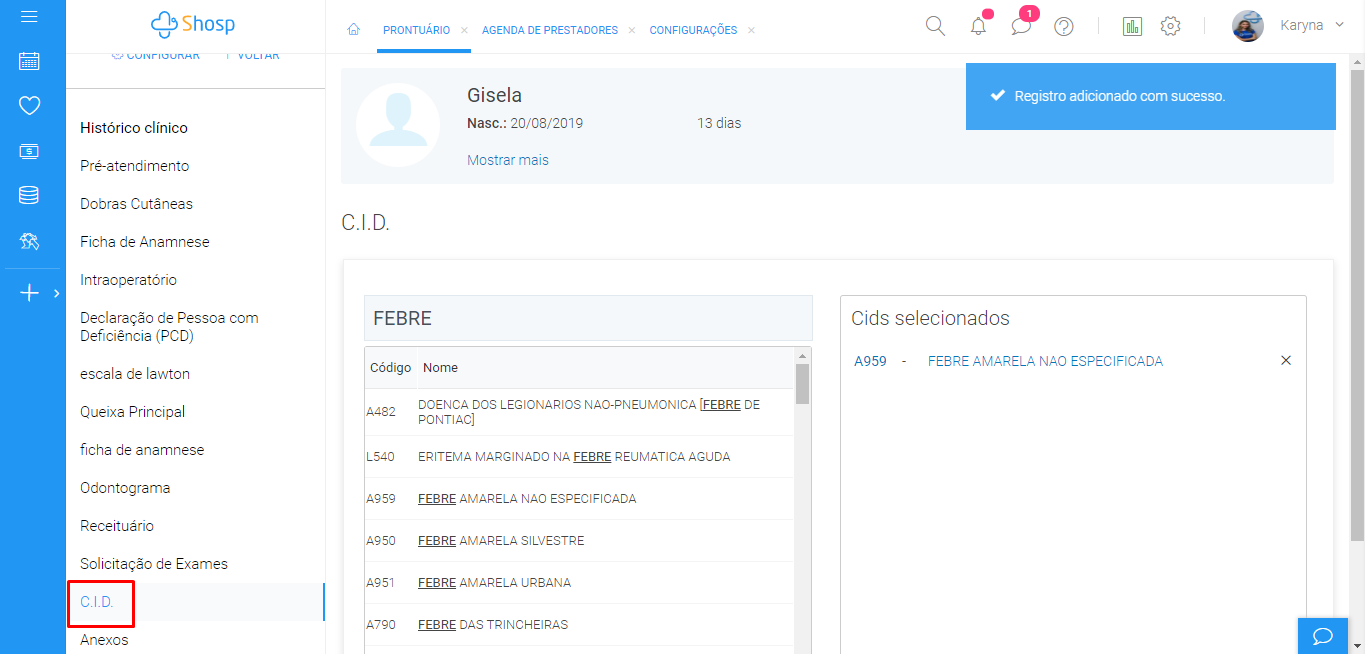1365x654 pixels.
Task: Open Queixa Principal in sidebar
Action: point(132,412)
